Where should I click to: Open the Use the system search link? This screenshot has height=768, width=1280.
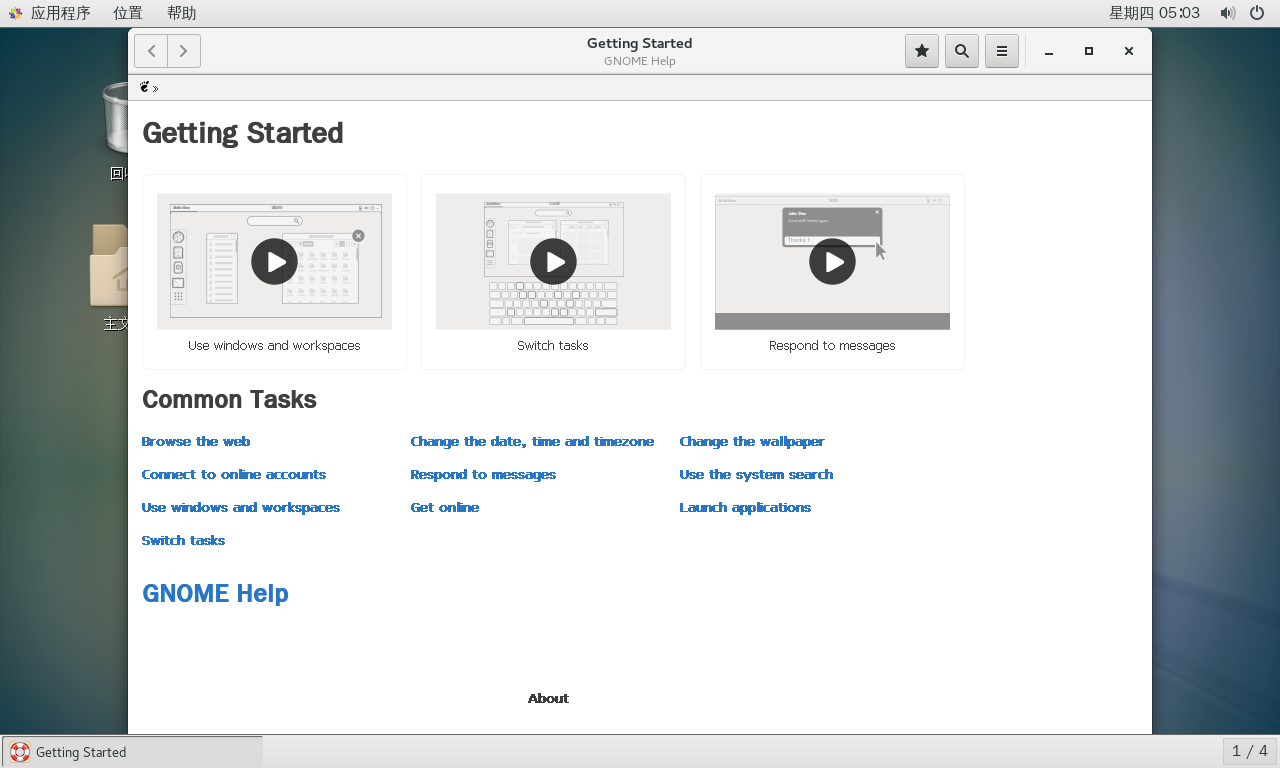pyautogui.click(x=756, y=474)
